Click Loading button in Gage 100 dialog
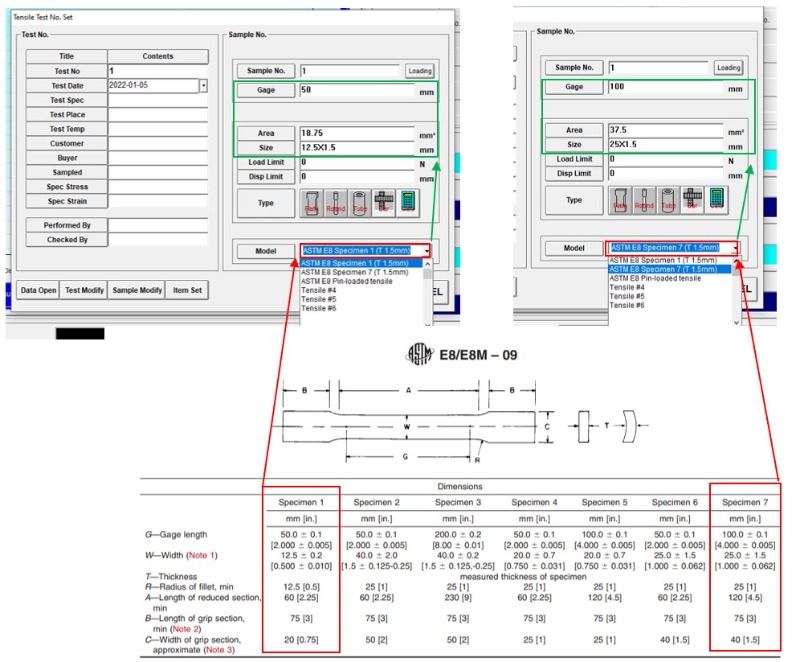The image size is (800, 662). click(729, 67)
